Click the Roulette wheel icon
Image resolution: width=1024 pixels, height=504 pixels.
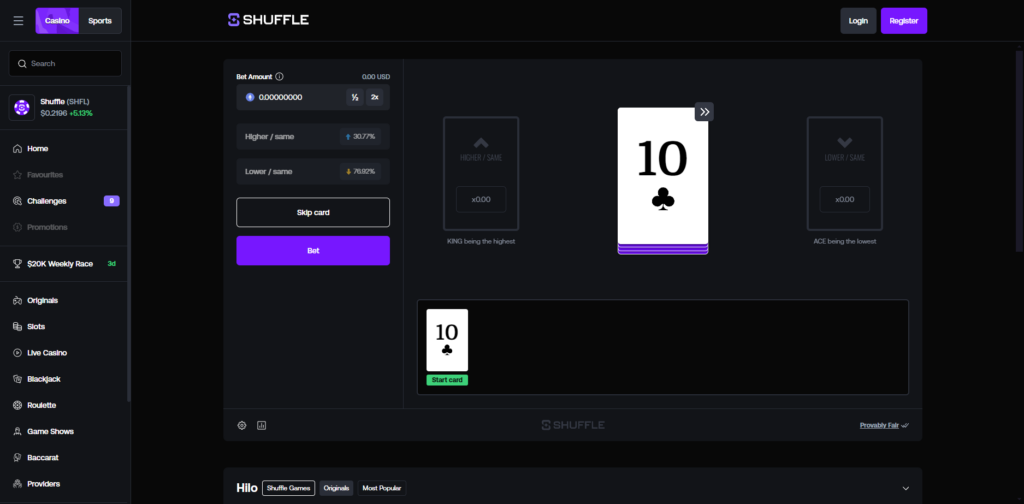[18, 405]
